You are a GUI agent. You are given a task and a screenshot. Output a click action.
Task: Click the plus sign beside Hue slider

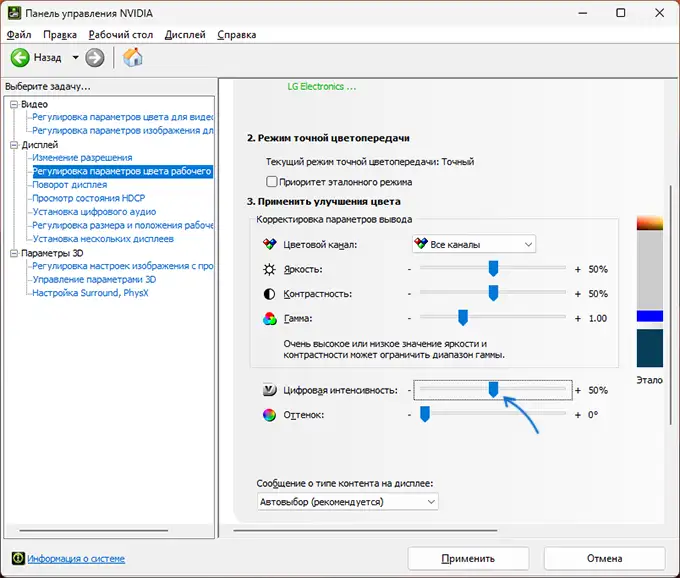tap(578, 415)
